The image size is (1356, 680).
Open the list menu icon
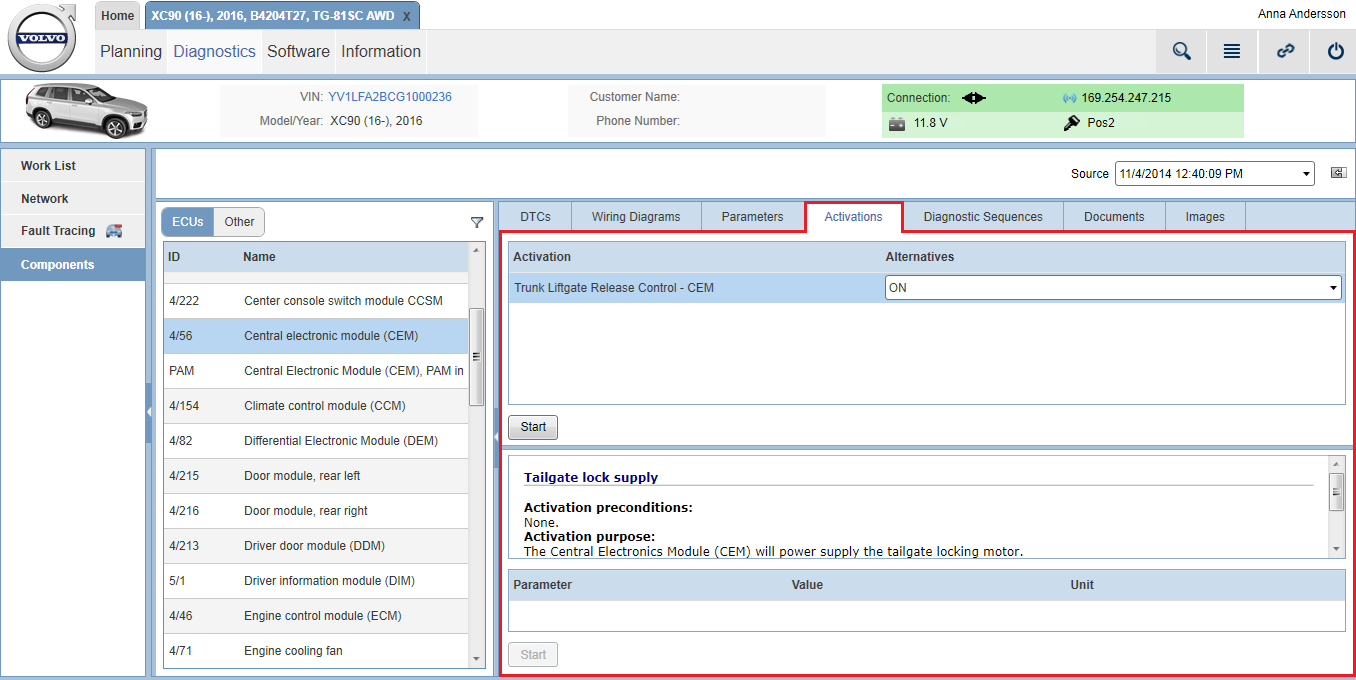point(1232,51)
